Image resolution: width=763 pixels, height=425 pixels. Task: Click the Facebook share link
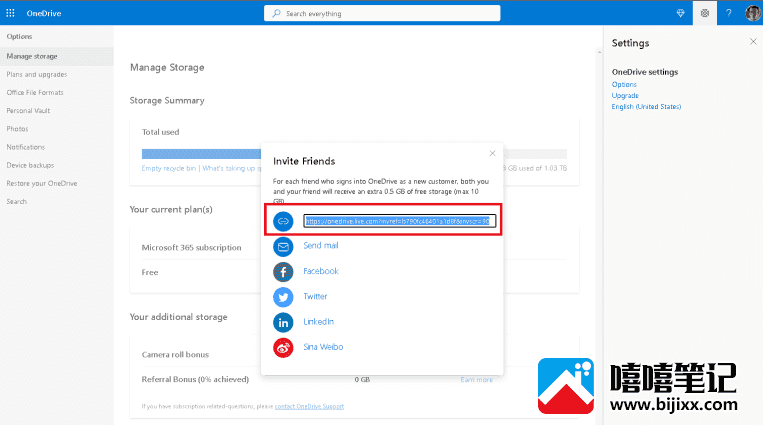(321, 271)
